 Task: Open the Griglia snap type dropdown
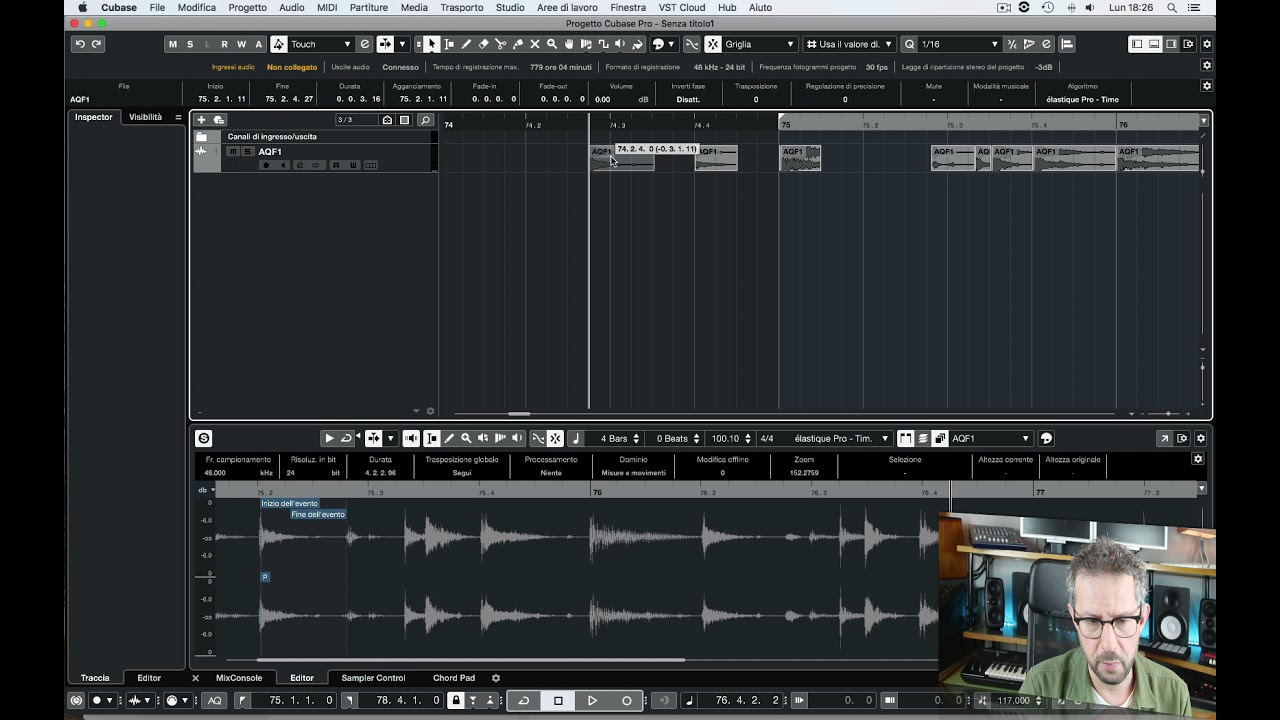[760, 44]
